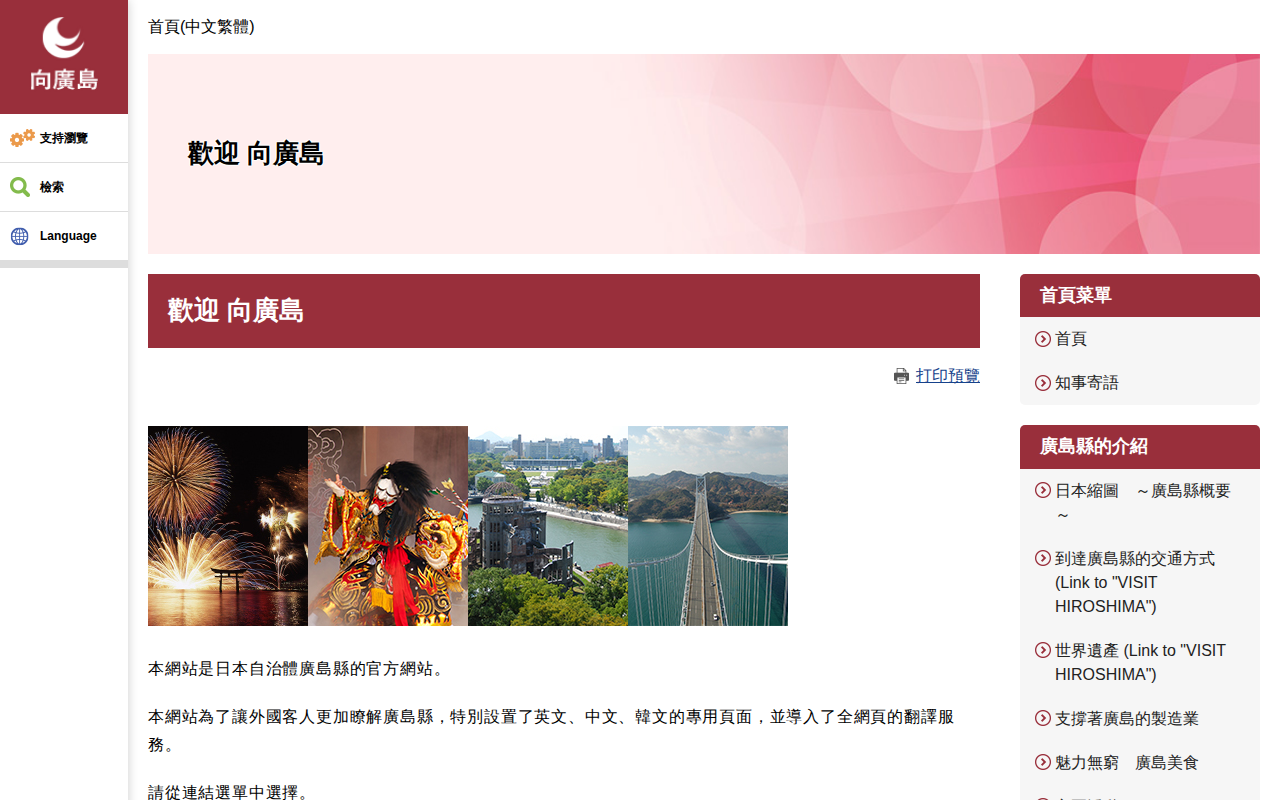Expand the 支持瀏覽 accessibility options

coord(64,138)
